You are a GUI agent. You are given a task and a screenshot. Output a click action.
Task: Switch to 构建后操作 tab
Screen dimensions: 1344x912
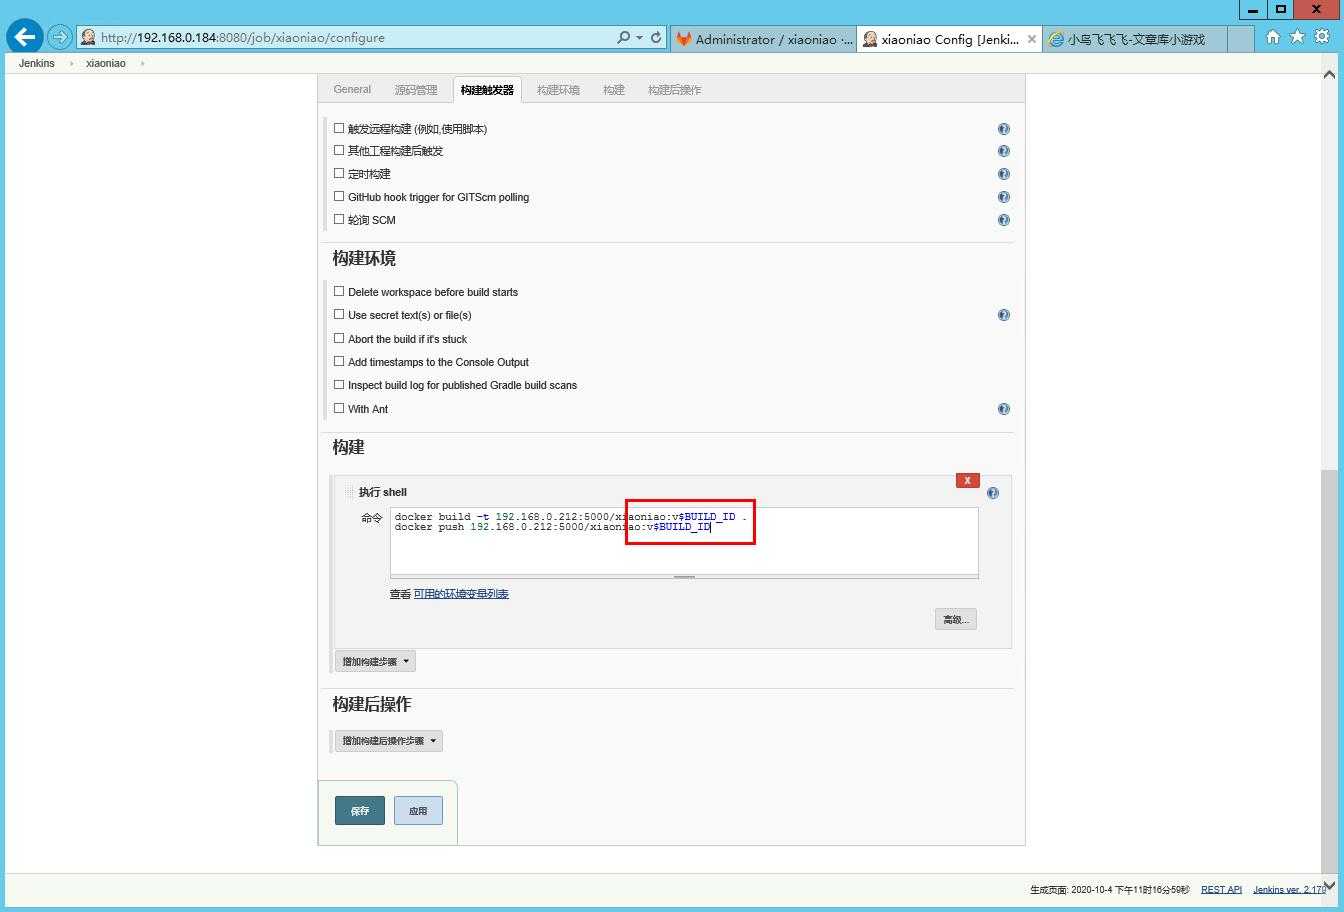674,90
